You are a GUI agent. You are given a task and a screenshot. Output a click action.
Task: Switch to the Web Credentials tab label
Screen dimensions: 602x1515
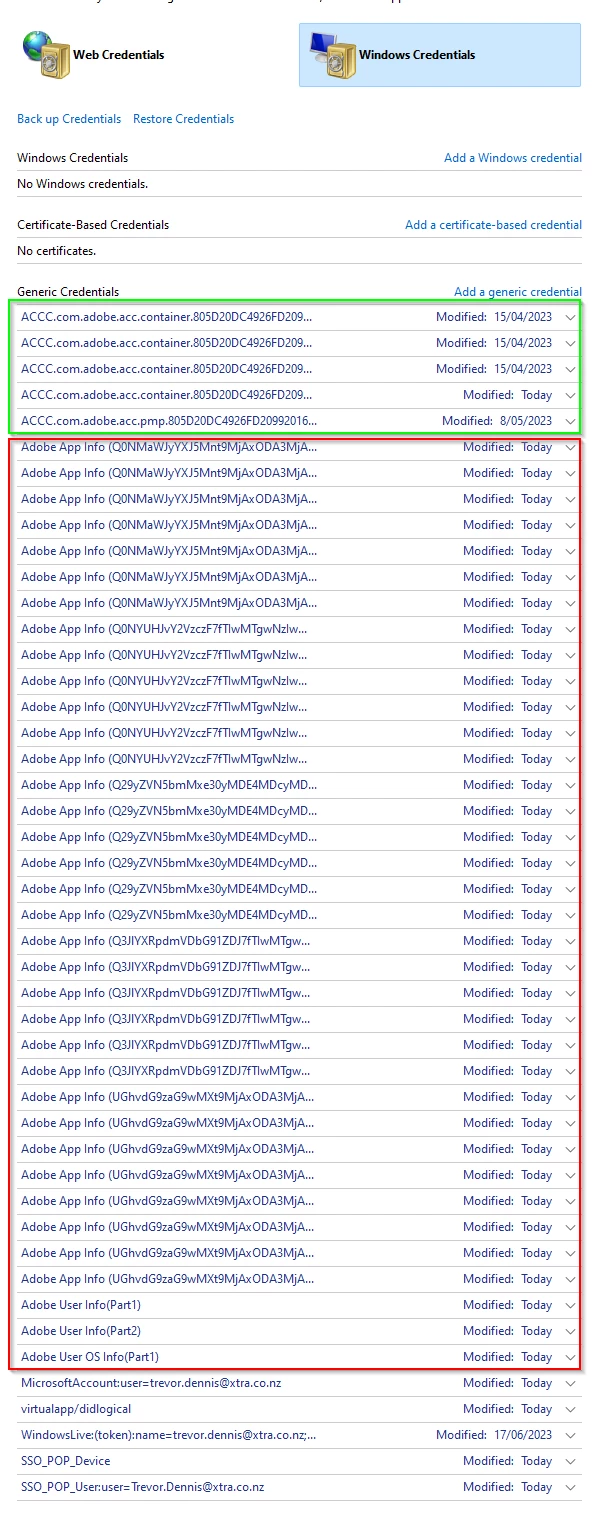coord(118,55)
